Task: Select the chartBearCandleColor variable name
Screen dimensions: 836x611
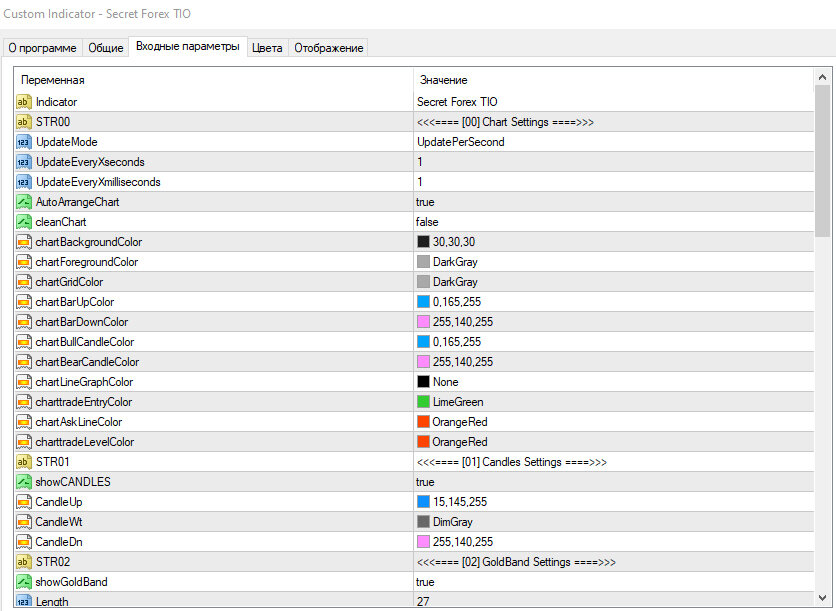Action: click(x=87, y=362)
